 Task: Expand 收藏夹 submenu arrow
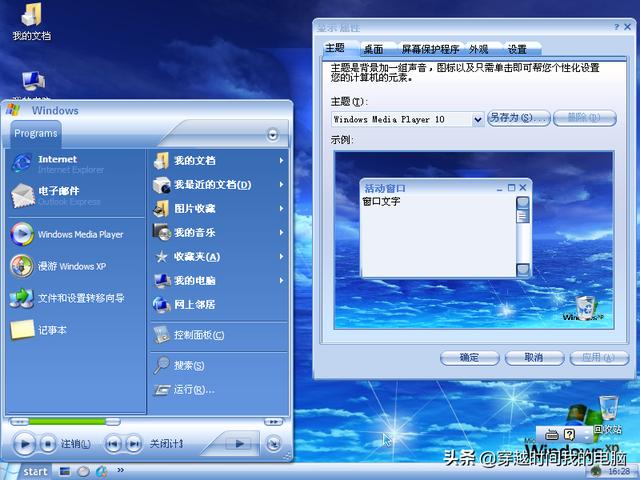[282, 257]
